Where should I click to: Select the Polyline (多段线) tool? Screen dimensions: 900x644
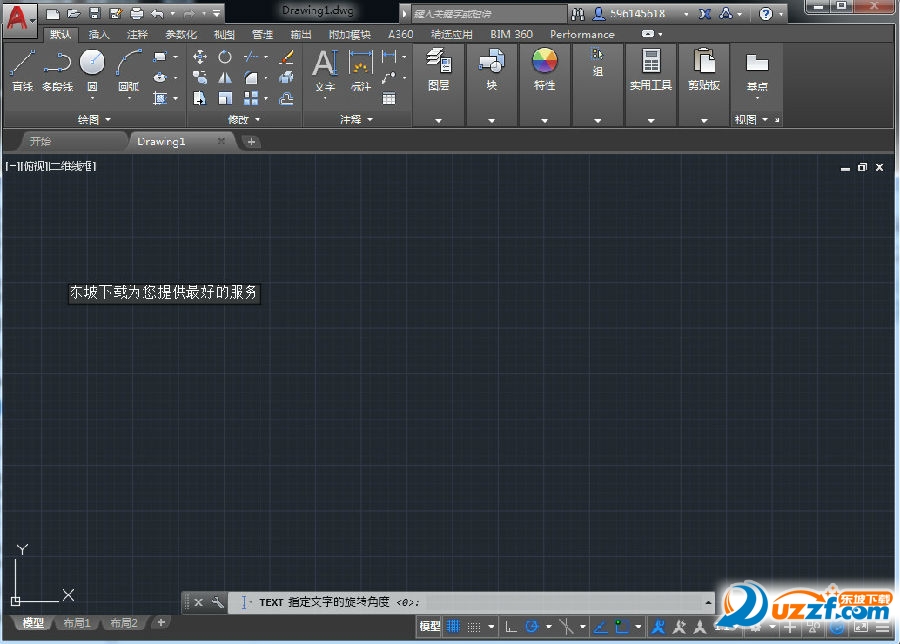(x=57, y=71)
